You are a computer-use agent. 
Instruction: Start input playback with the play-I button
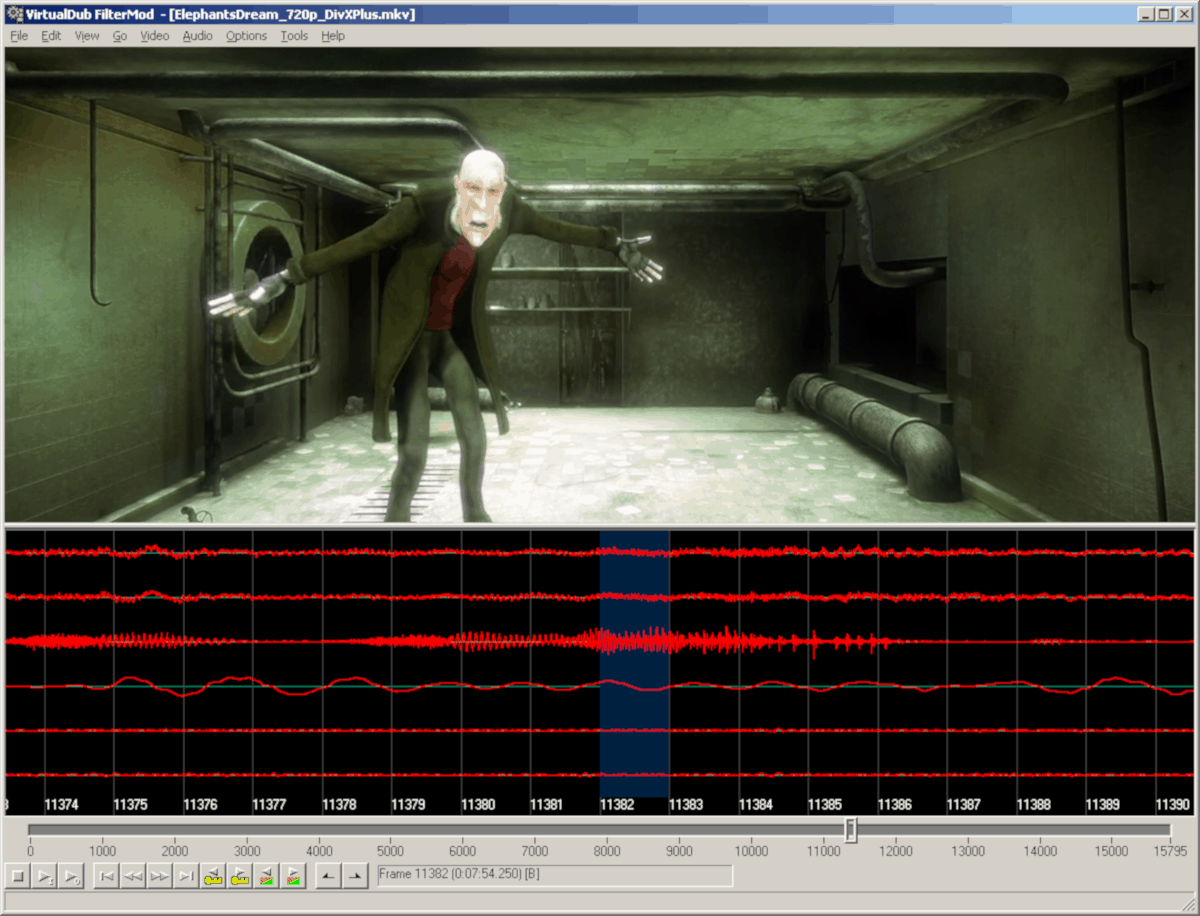point(44,876)
